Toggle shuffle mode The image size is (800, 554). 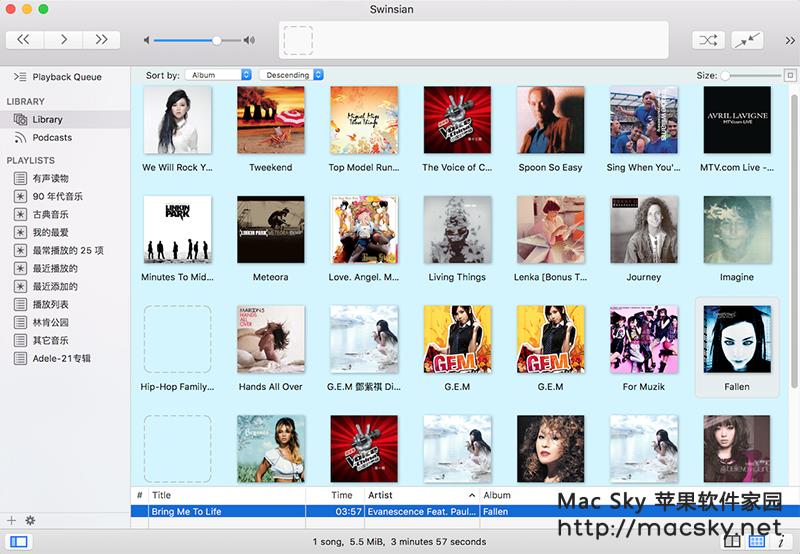click(708, 40)
